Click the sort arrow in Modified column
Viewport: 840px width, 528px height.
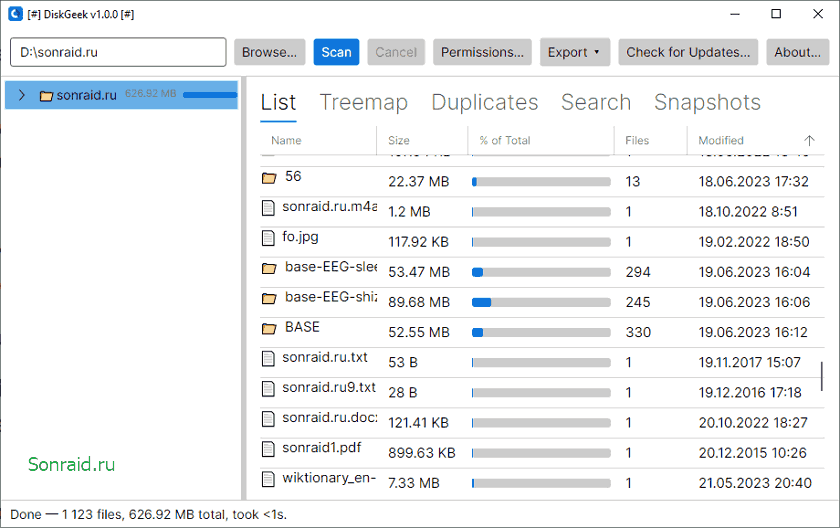tap(809, 140)
